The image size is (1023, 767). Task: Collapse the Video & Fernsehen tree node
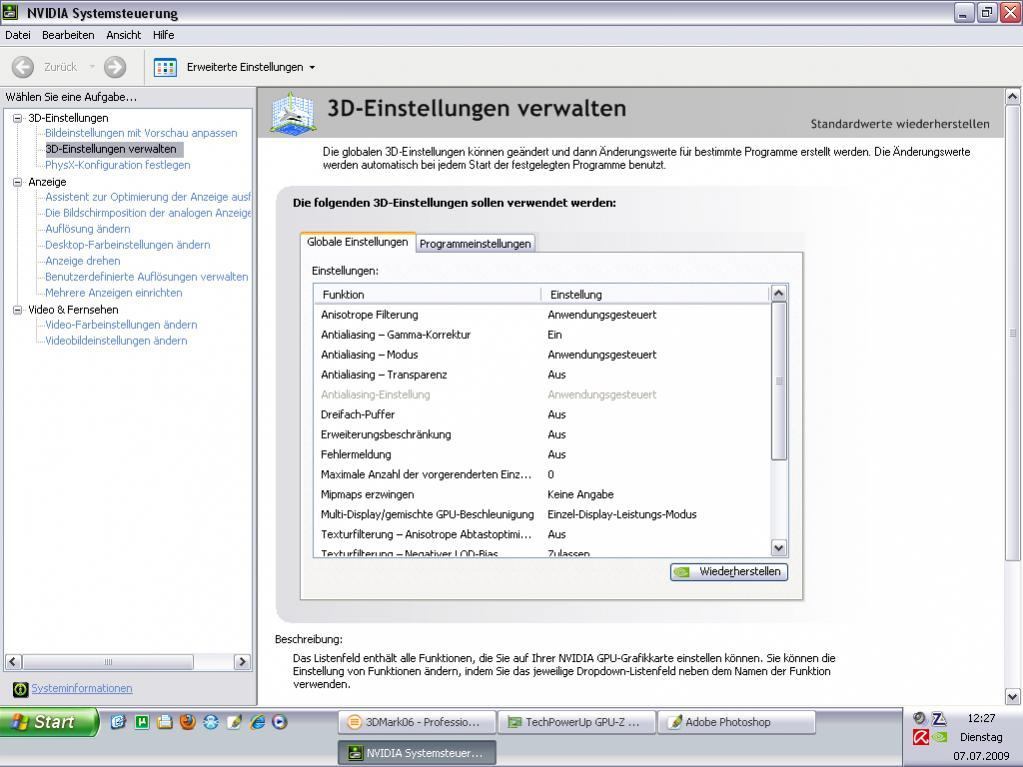(x=18, y=310)
